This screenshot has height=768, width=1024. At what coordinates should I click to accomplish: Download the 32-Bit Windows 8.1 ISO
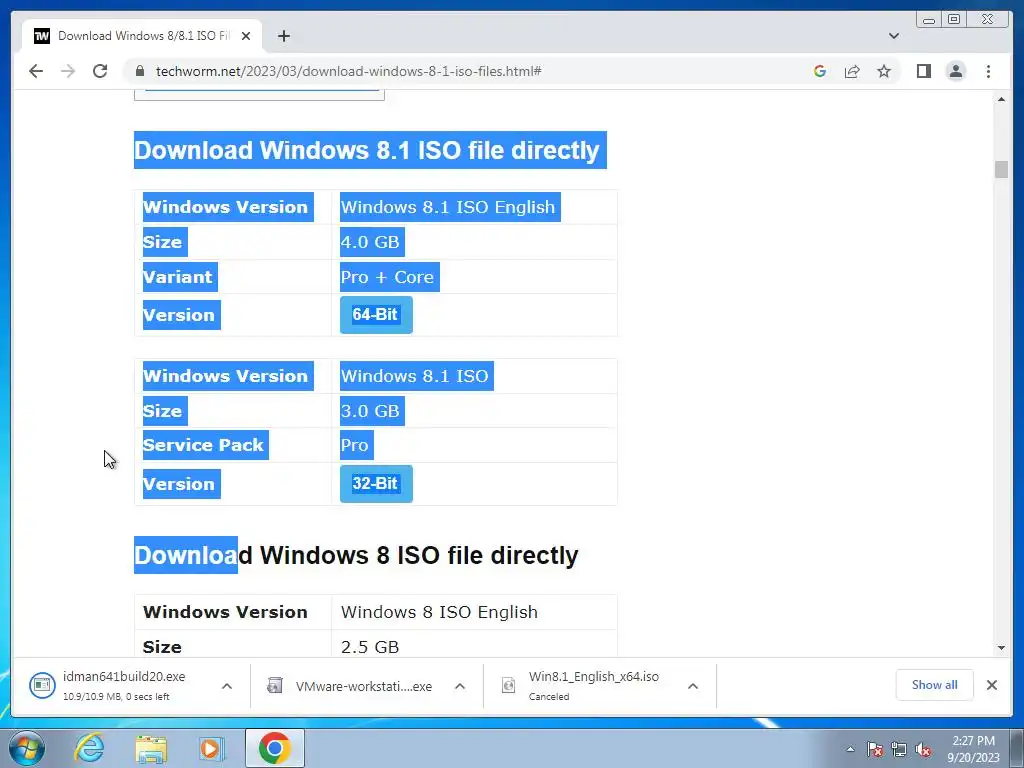click(x=376, y=484)
